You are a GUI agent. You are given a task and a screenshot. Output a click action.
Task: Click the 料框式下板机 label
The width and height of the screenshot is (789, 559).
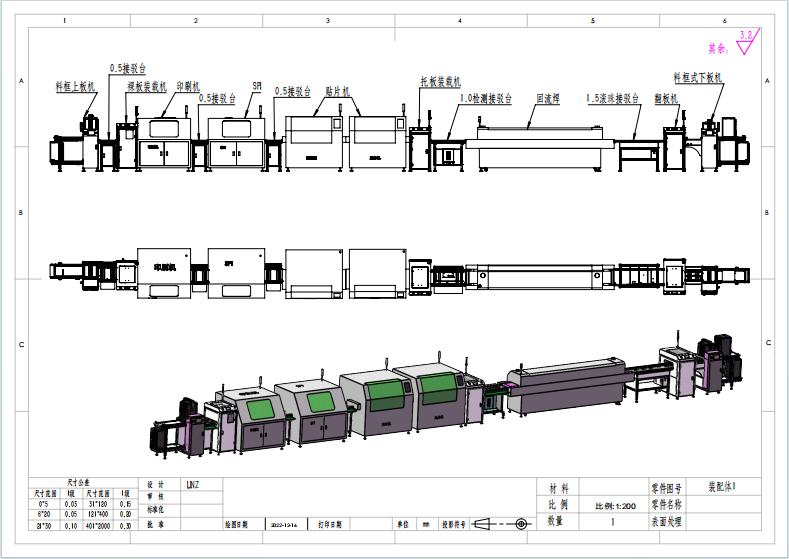pos(697,77)
